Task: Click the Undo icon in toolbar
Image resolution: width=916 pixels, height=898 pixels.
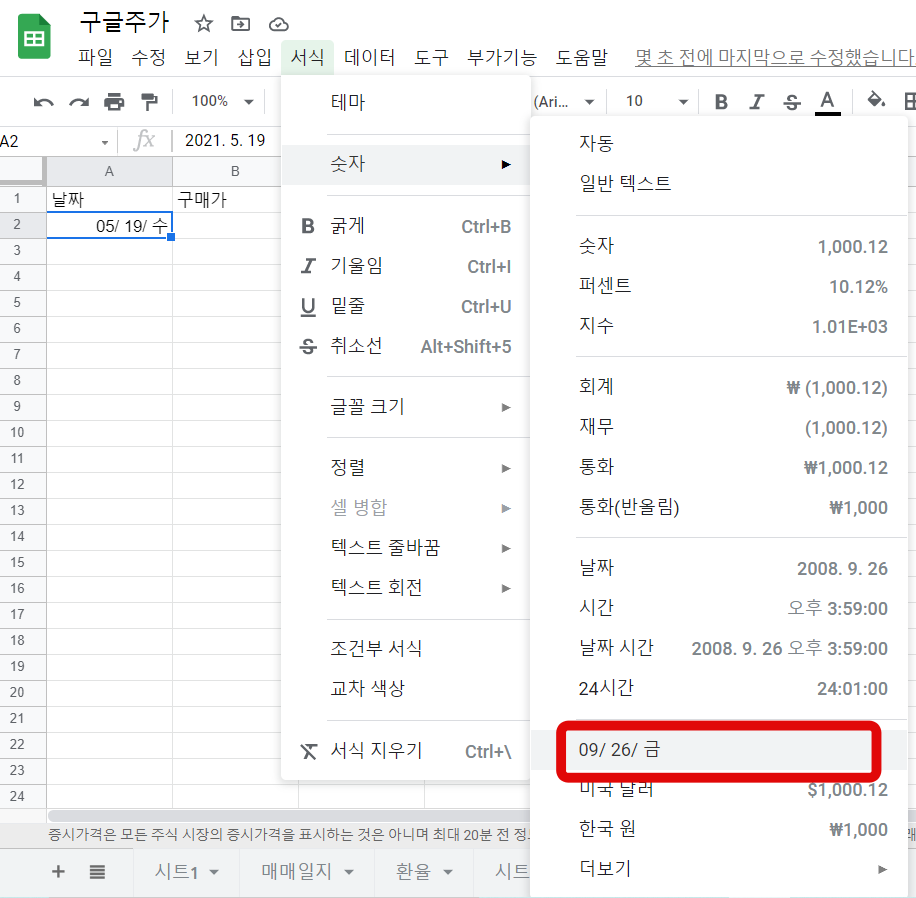Action: [44, 101]
